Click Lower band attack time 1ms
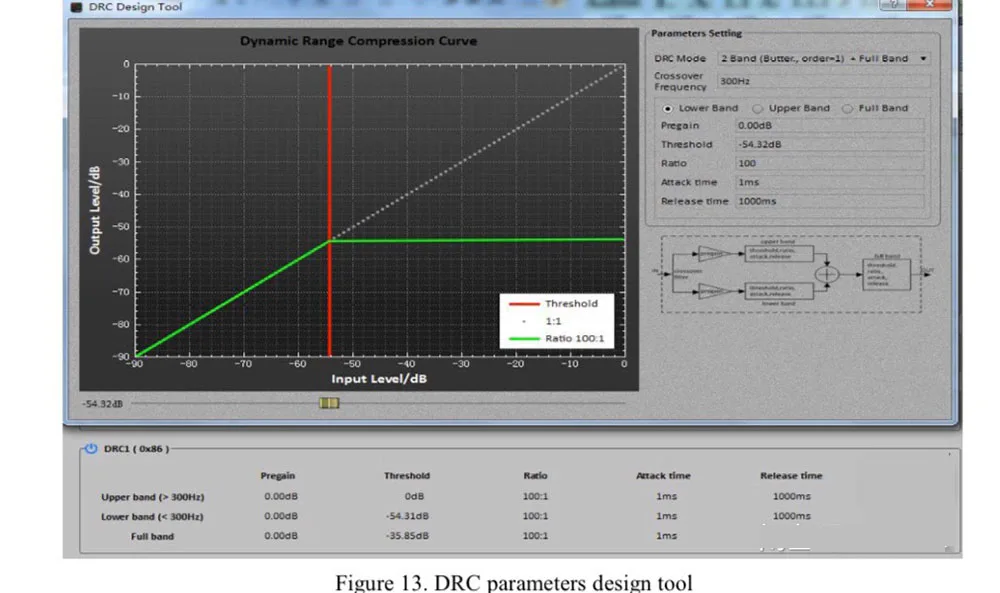This screenshot has height=593, width=1000. point(666,516)
